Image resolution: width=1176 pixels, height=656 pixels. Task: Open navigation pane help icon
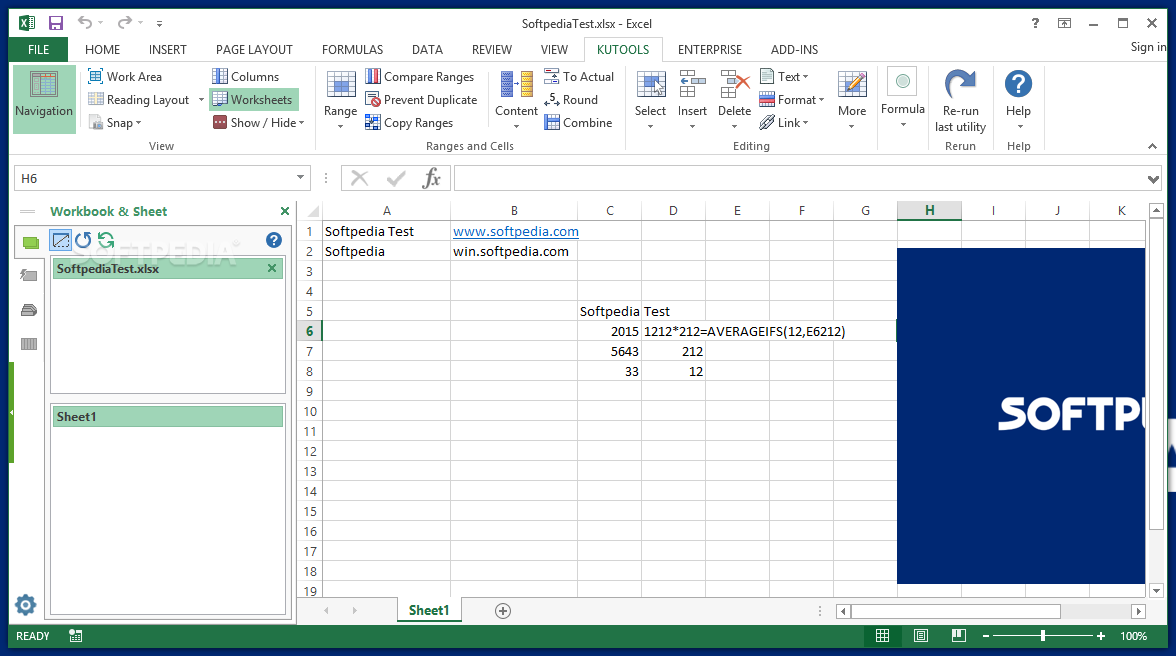274,240
